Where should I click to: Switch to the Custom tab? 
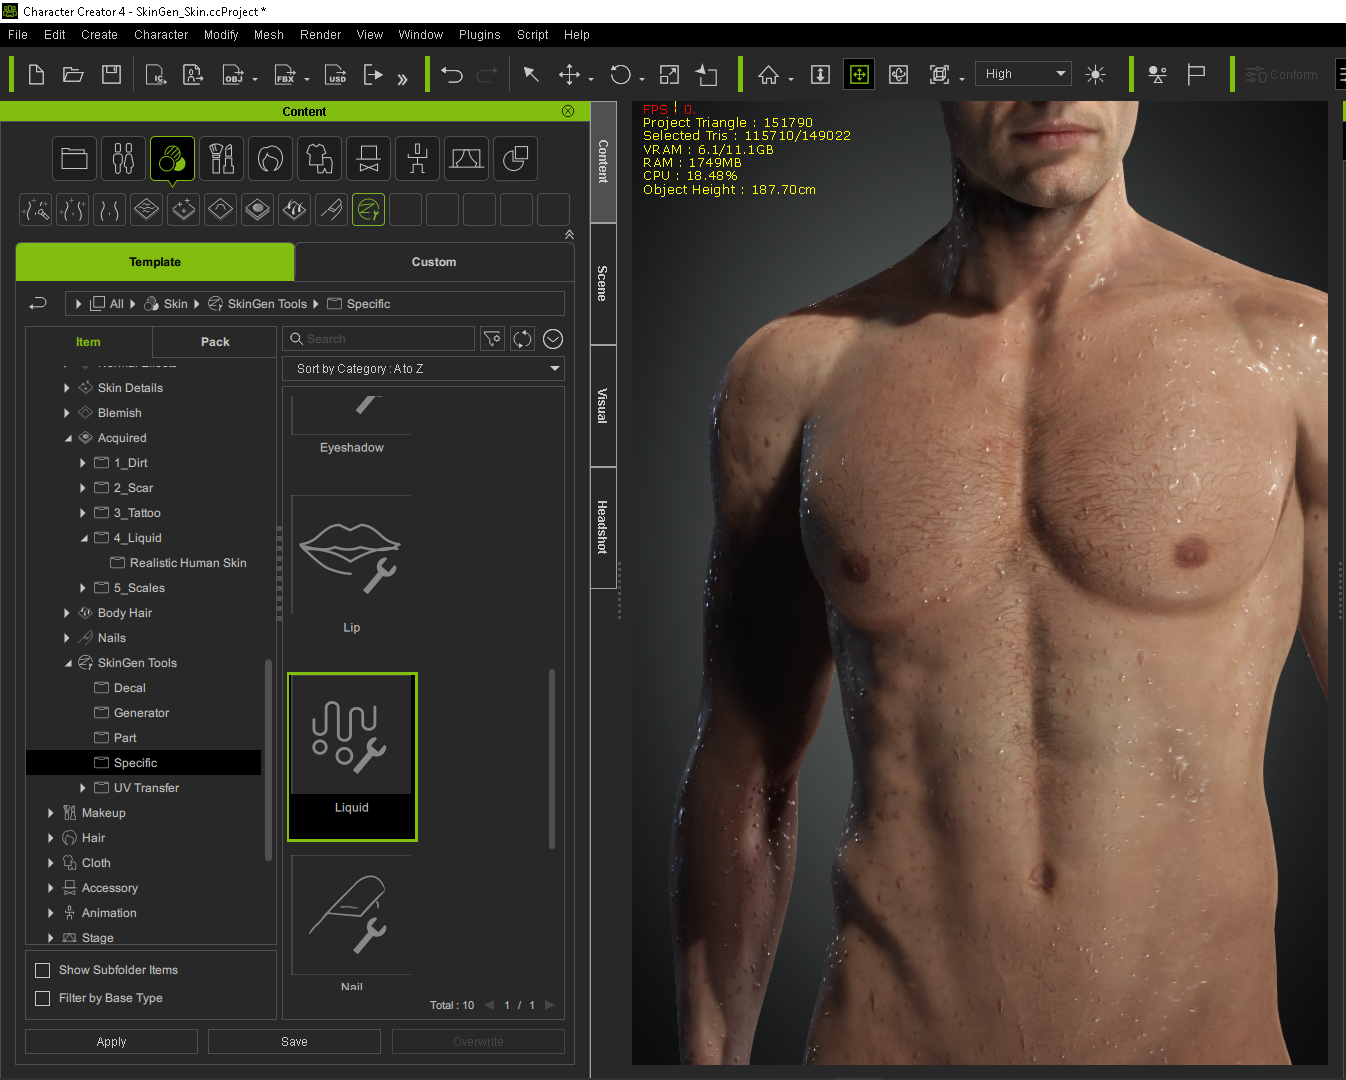point(434,262)
